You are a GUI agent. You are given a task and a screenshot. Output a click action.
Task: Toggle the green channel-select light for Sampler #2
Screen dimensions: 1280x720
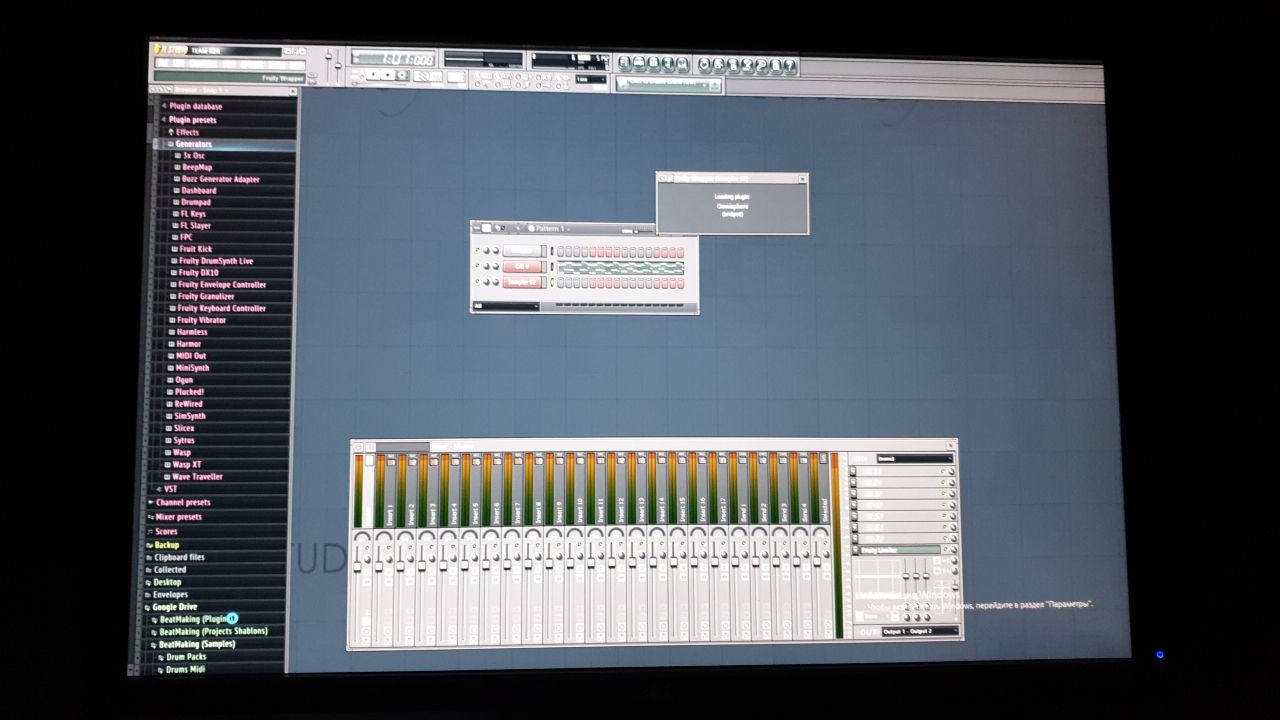(552, 282)
